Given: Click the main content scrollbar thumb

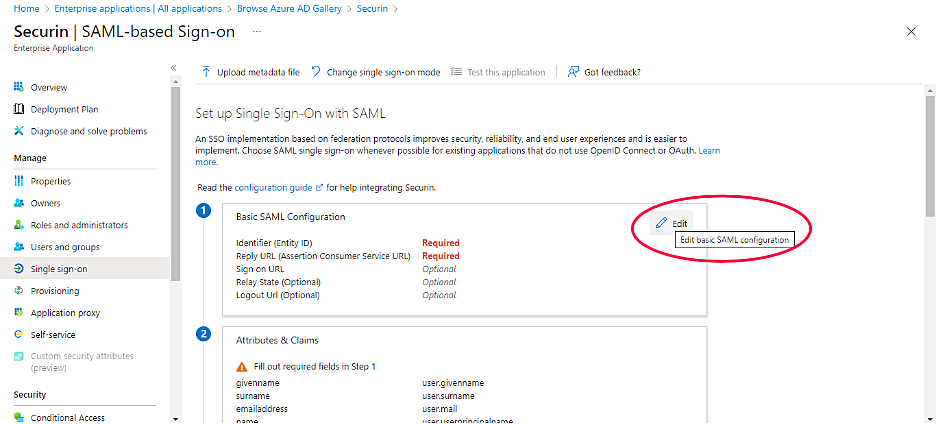Looking at the screenshot, I should click(930, 155).
